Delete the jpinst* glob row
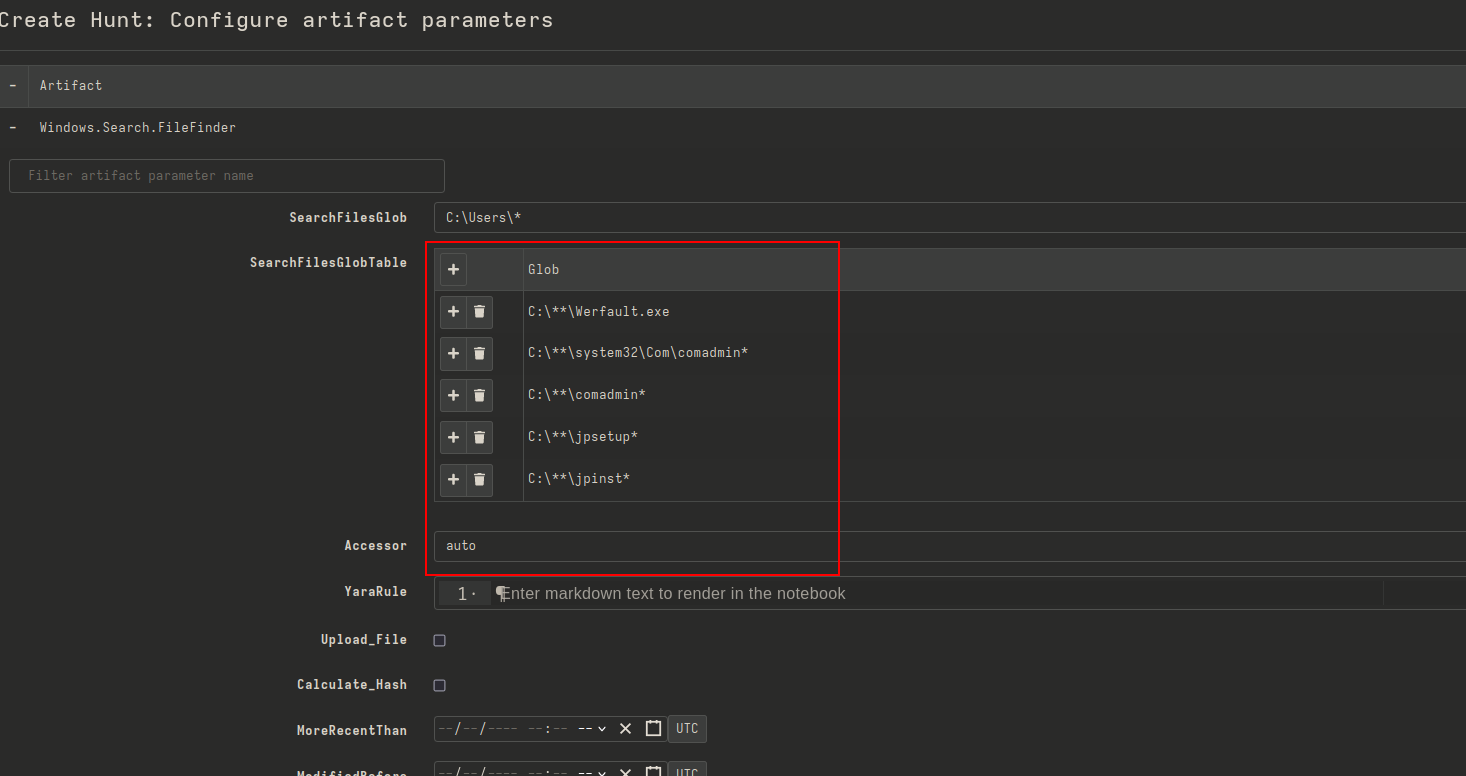 click(x=479, y=480)
